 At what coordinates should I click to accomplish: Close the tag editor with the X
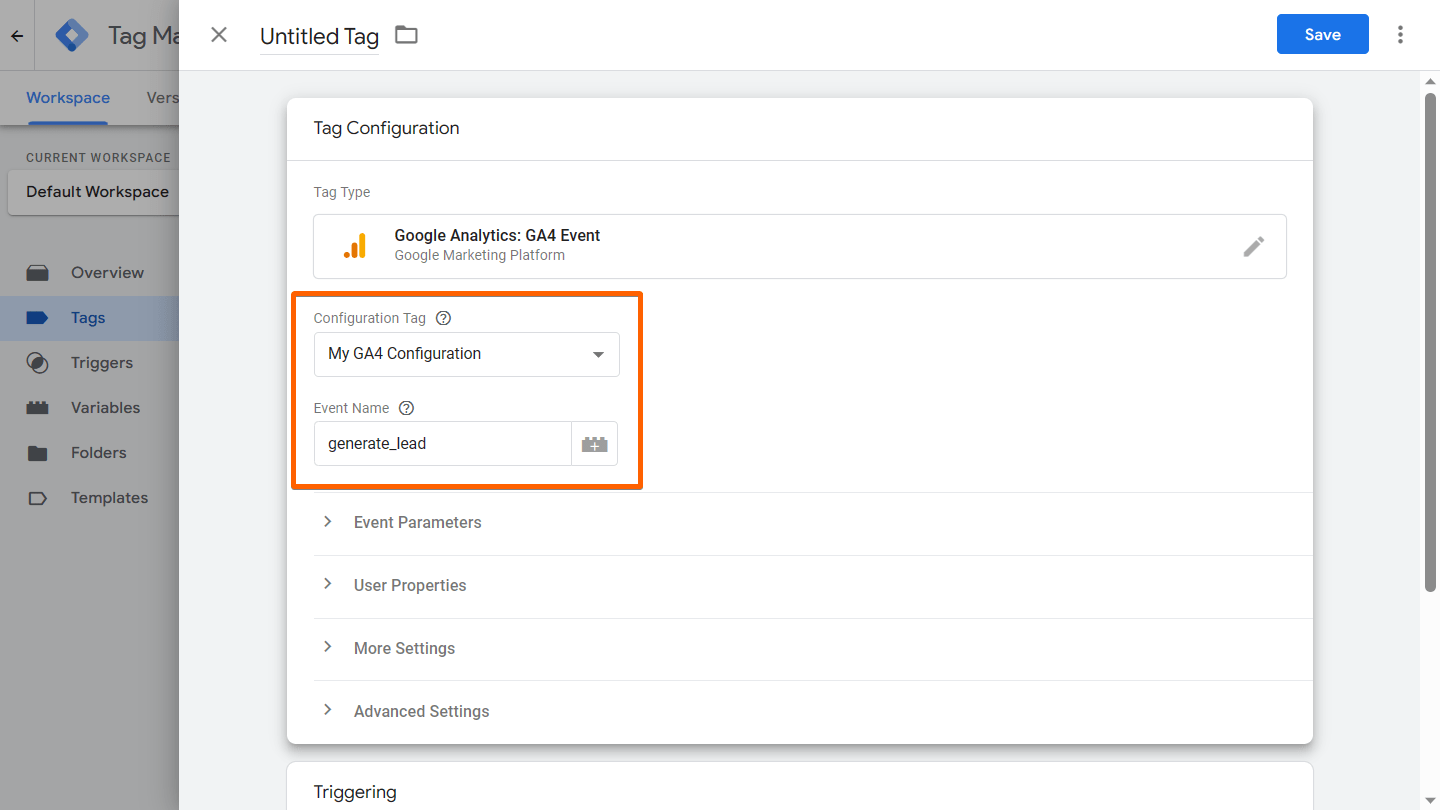[219, 35]
